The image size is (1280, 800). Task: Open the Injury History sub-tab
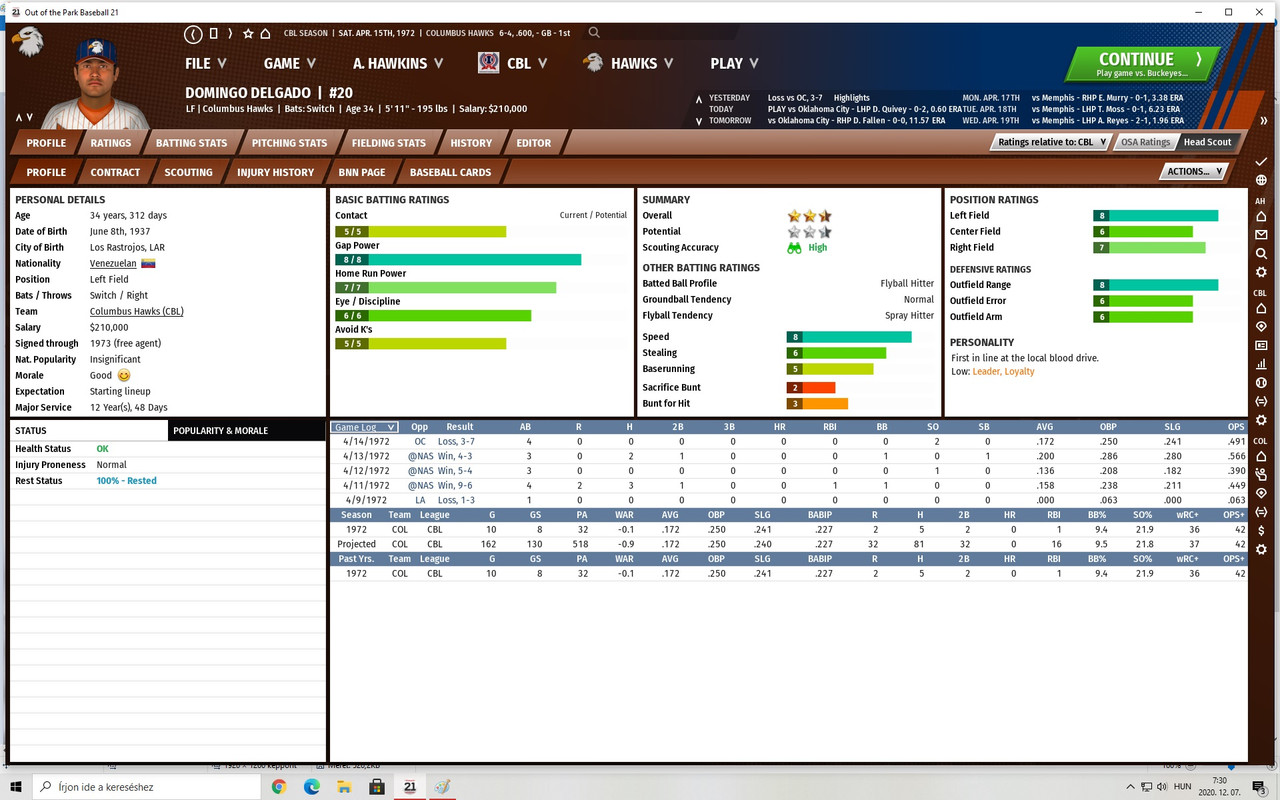[x=275, y=172]
